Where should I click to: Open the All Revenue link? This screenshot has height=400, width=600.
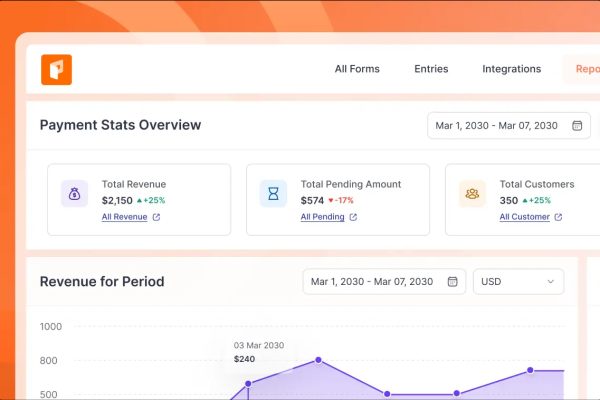click(x=124, y=217)
